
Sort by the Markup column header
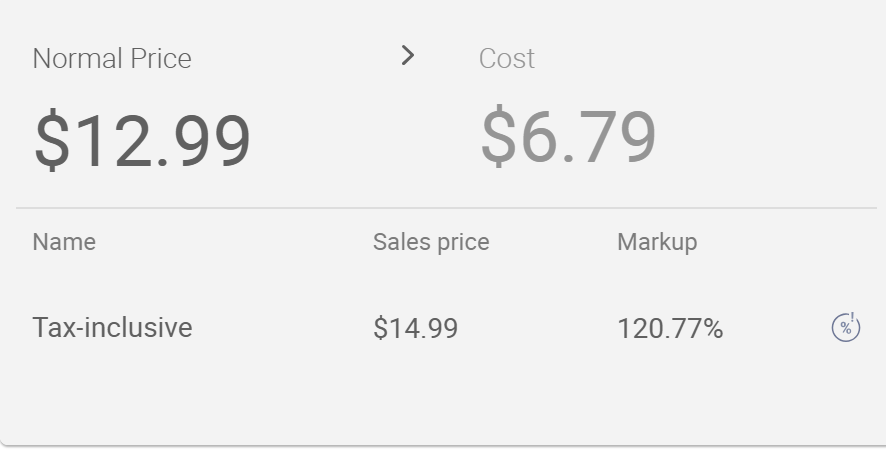pyautogui.click(x=657, y=242)
